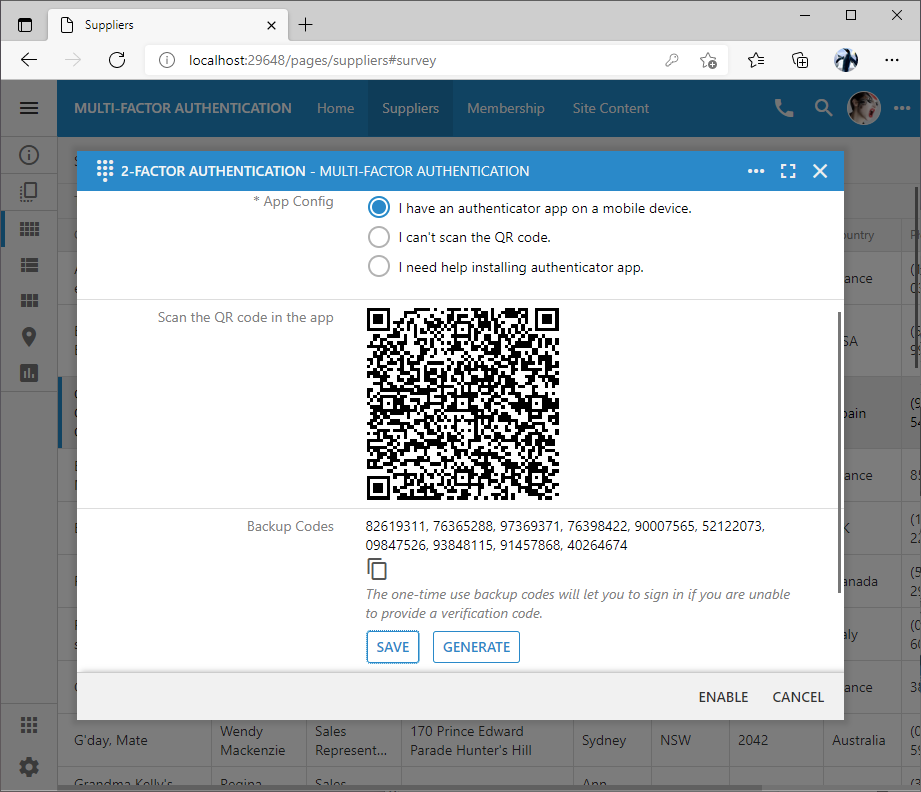Click GENERATE to create new backup codes
Screen dimensions: 921x792
click(x=476, y=647)
